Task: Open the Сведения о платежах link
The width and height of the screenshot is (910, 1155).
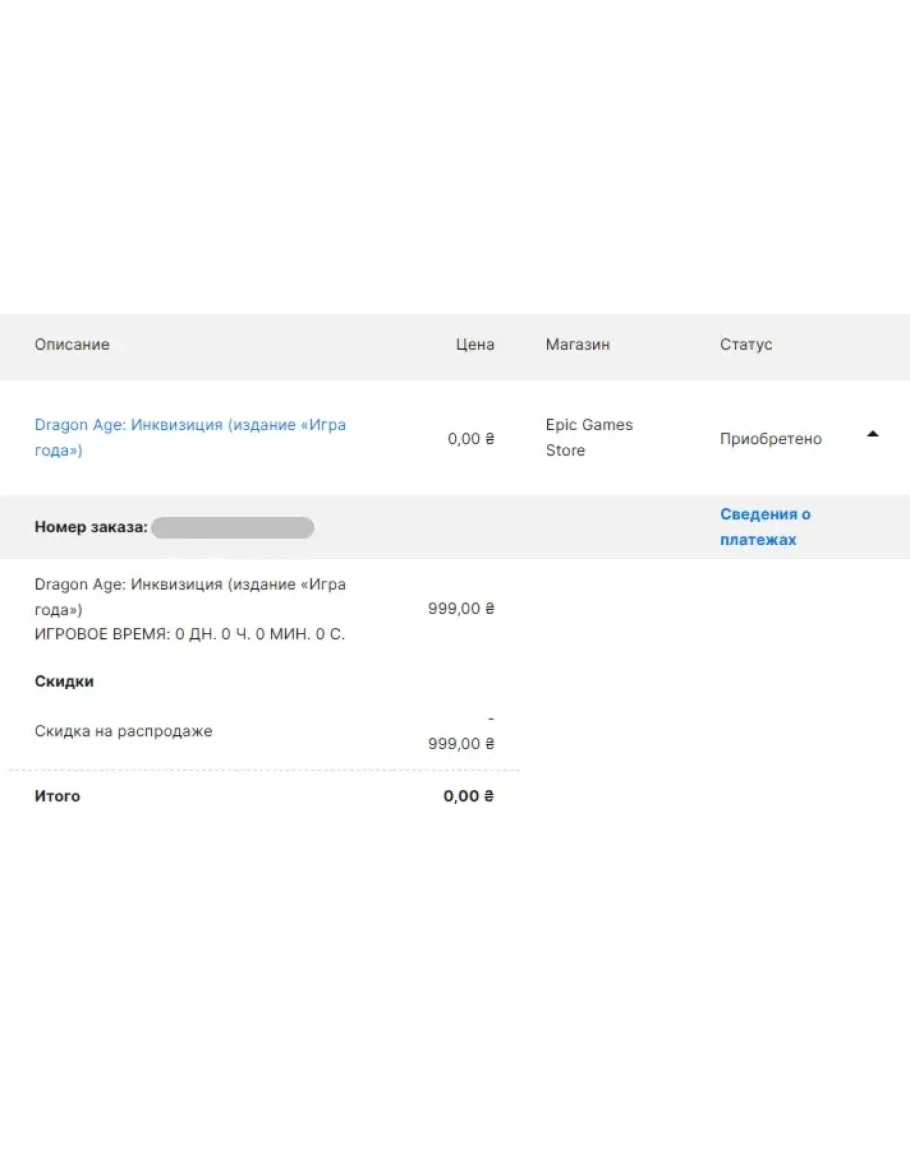Action: tap(765, 527)
